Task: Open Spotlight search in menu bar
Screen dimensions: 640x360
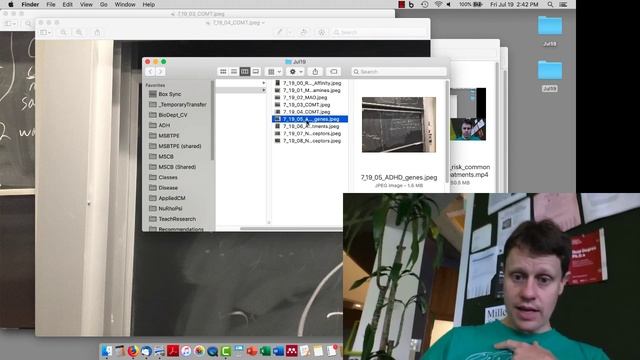Action: [550, 4]
